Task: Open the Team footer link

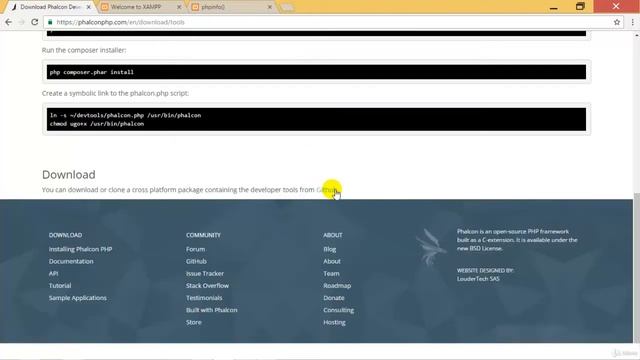Action: click(x=331, y=273)
